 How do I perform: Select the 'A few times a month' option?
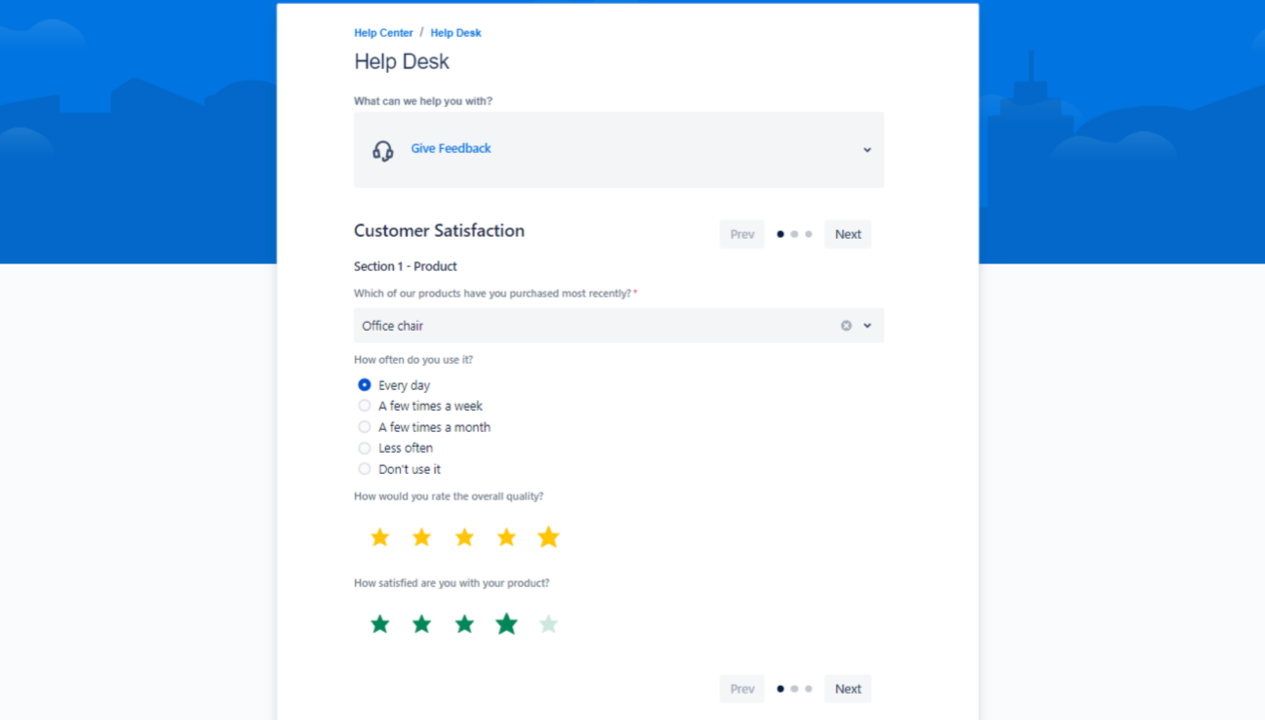pyautogui.click(x=365, y=427)
